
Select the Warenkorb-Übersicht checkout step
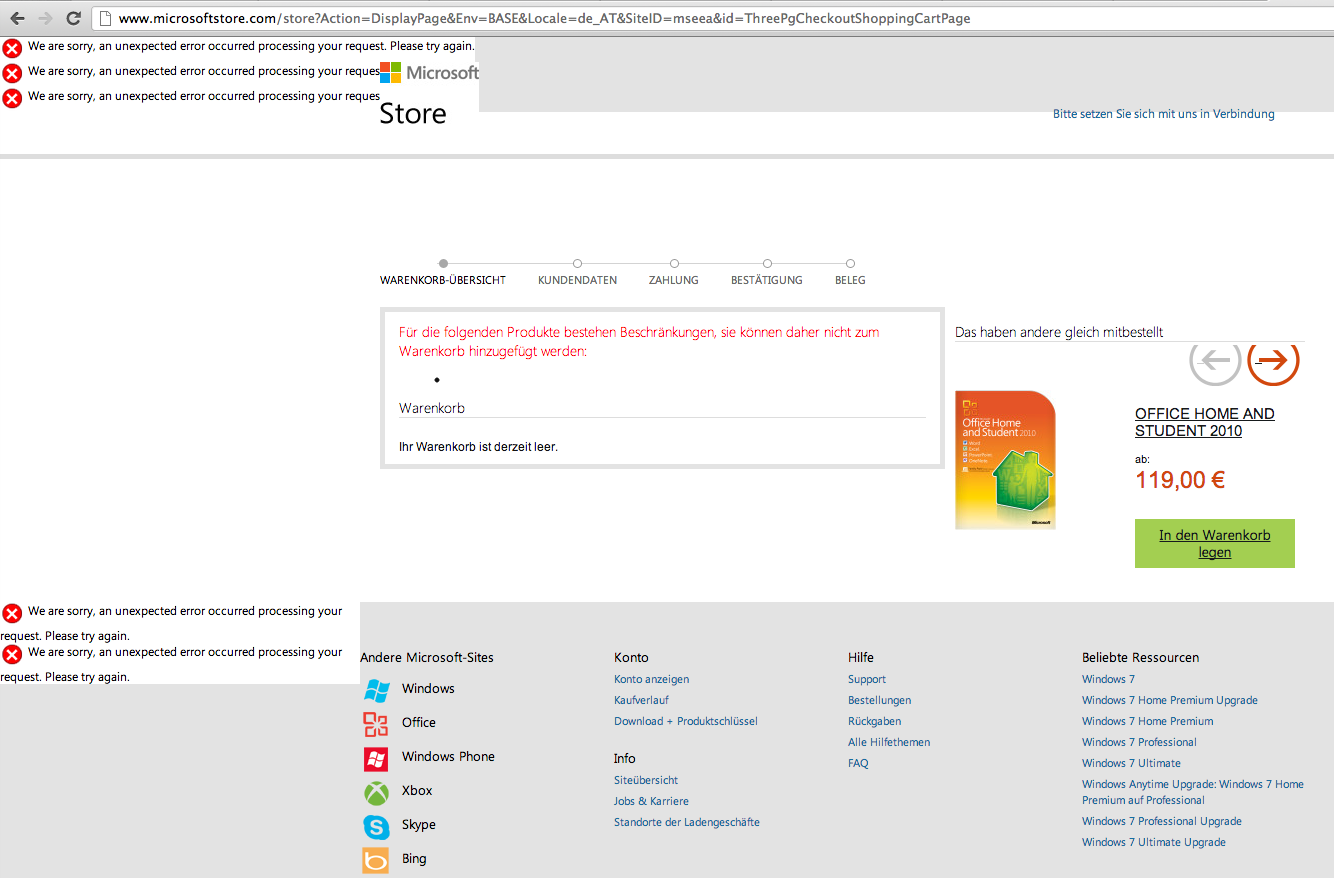point(443,280)
